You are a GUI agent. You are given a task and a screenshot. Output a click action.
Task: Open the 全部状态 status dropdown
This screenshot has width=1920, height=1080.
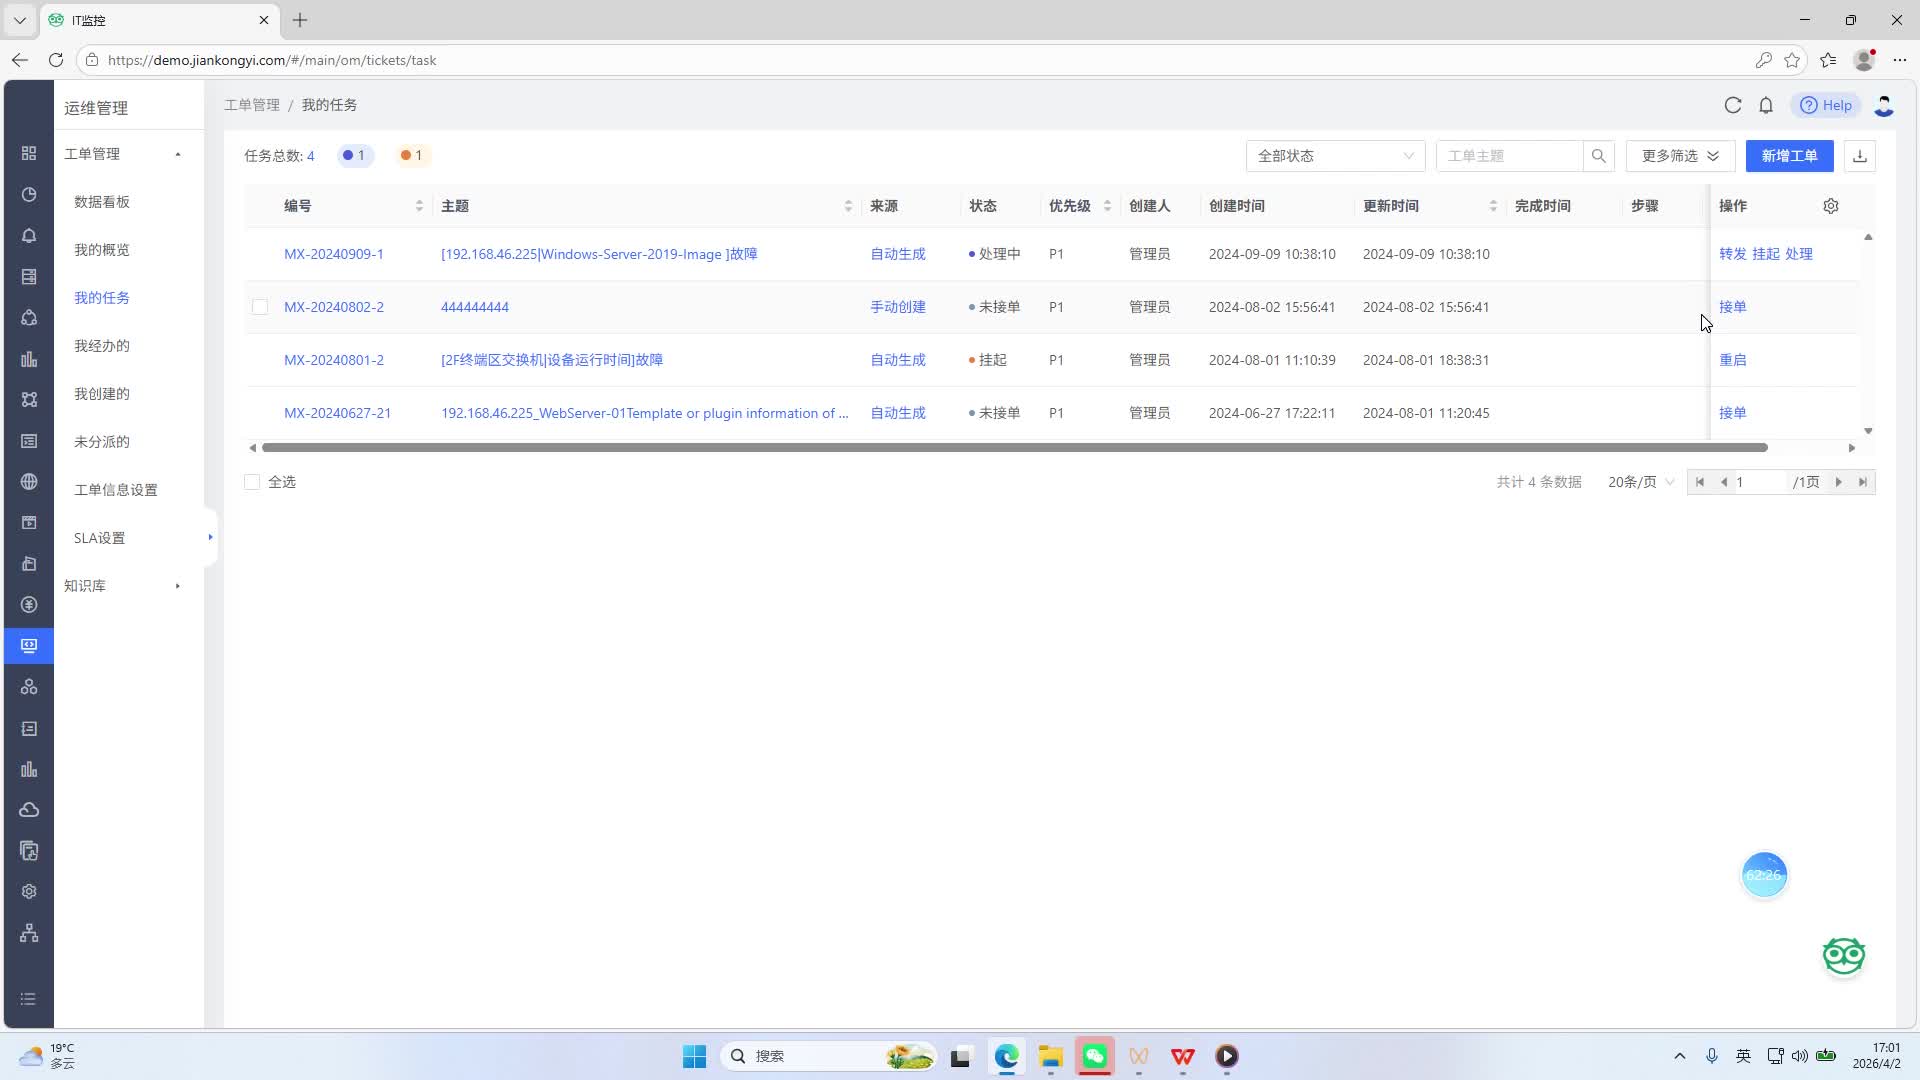(1335, 156)
